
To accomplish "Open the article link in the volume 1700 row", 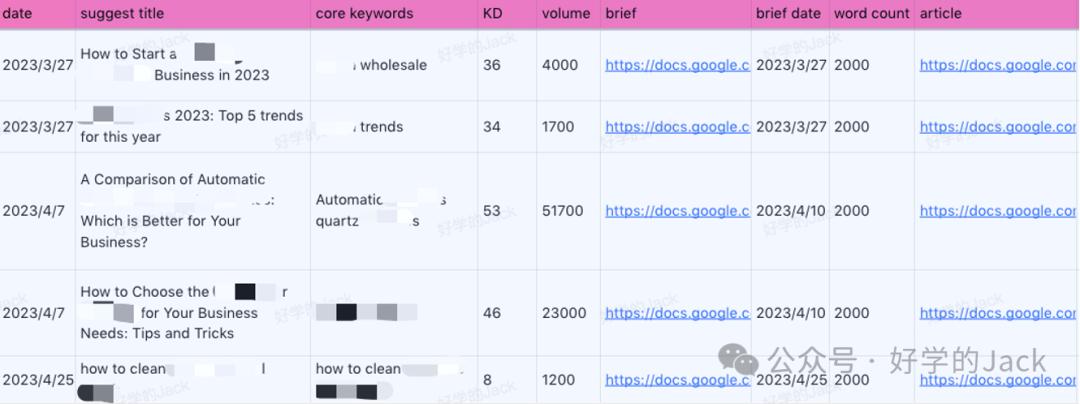I will [x=998, y=127].
